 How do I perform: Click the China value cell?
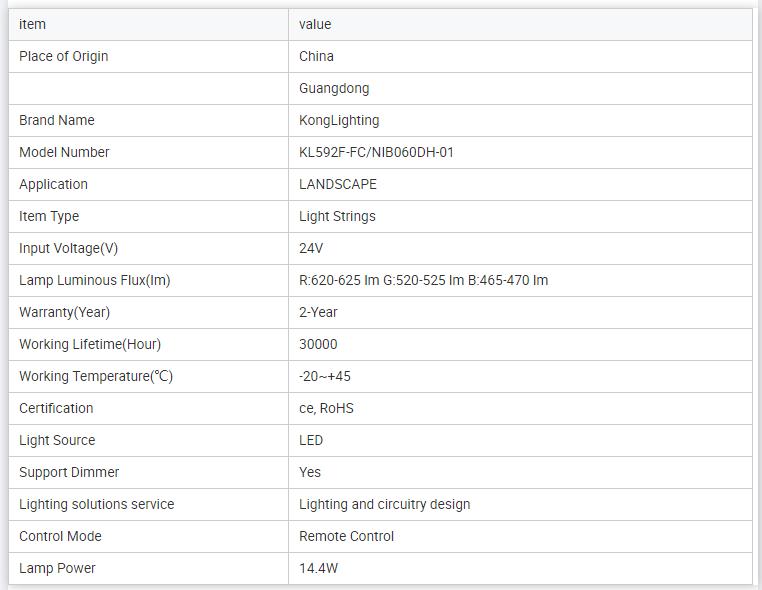pos(317,56)
